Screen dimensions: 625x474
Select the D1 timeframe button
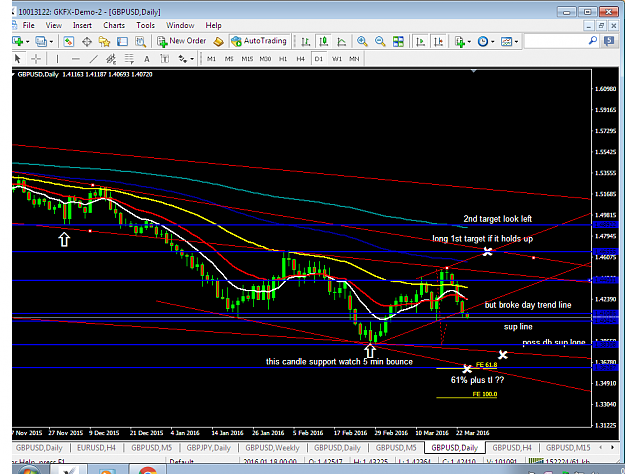point(318,59)
